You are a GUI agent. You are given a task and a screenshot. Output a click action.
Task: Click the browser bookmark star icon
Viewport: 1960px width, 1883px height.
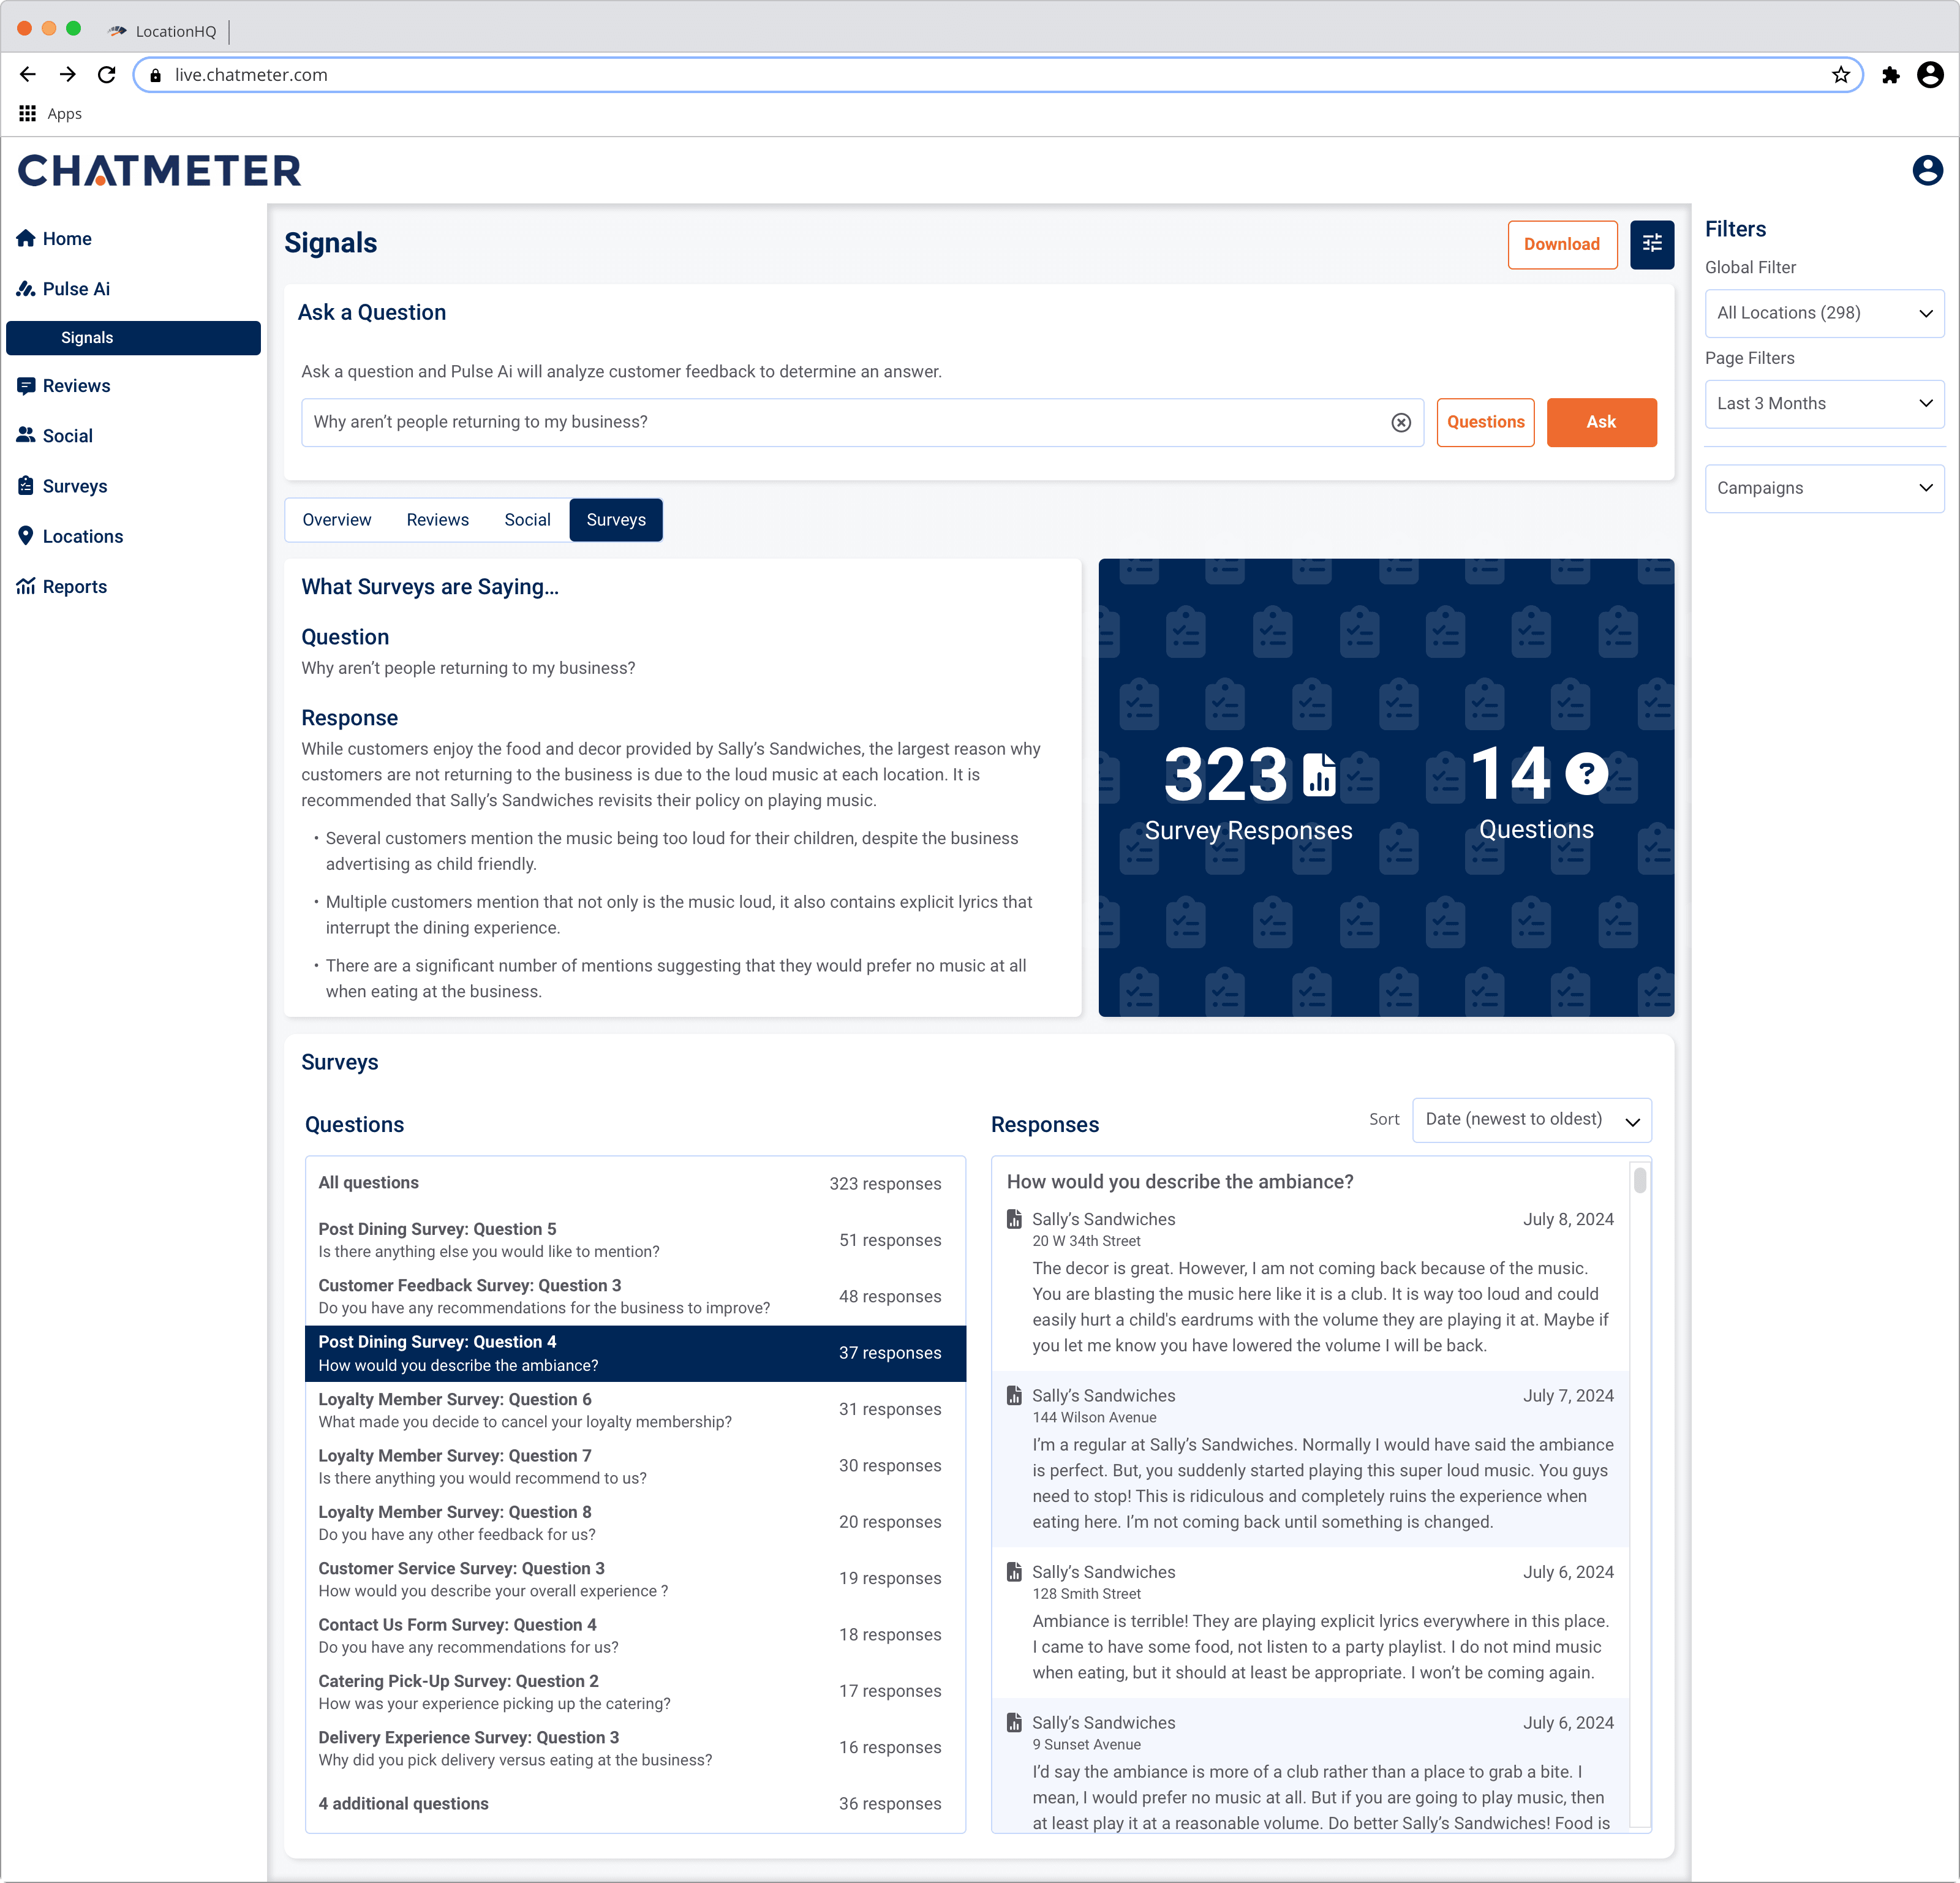click(x=1840, y=75)
